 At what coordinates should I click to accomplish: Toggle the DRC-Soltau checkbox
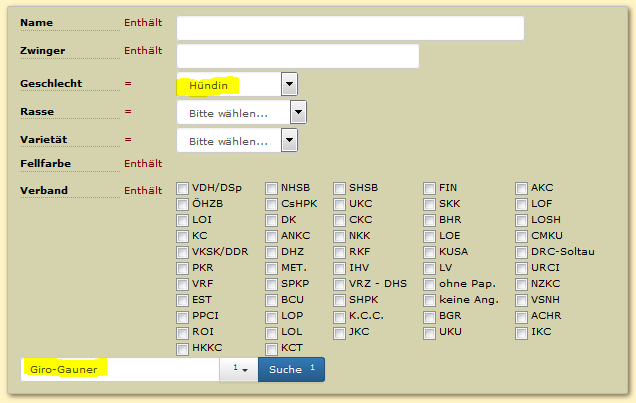tap(522, 252)
